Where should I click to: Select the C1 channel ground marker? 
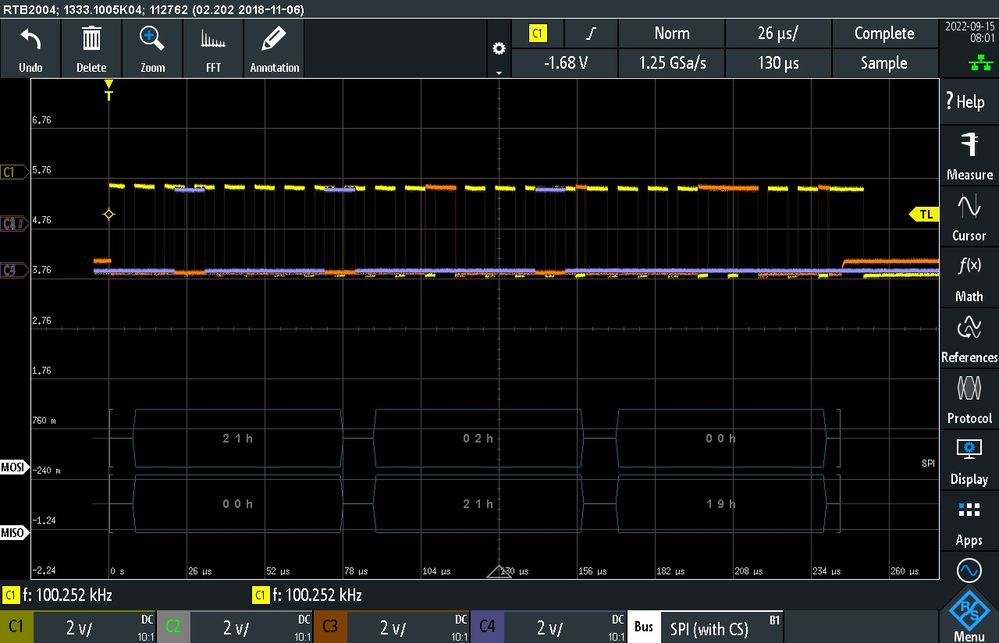point(14,172)
